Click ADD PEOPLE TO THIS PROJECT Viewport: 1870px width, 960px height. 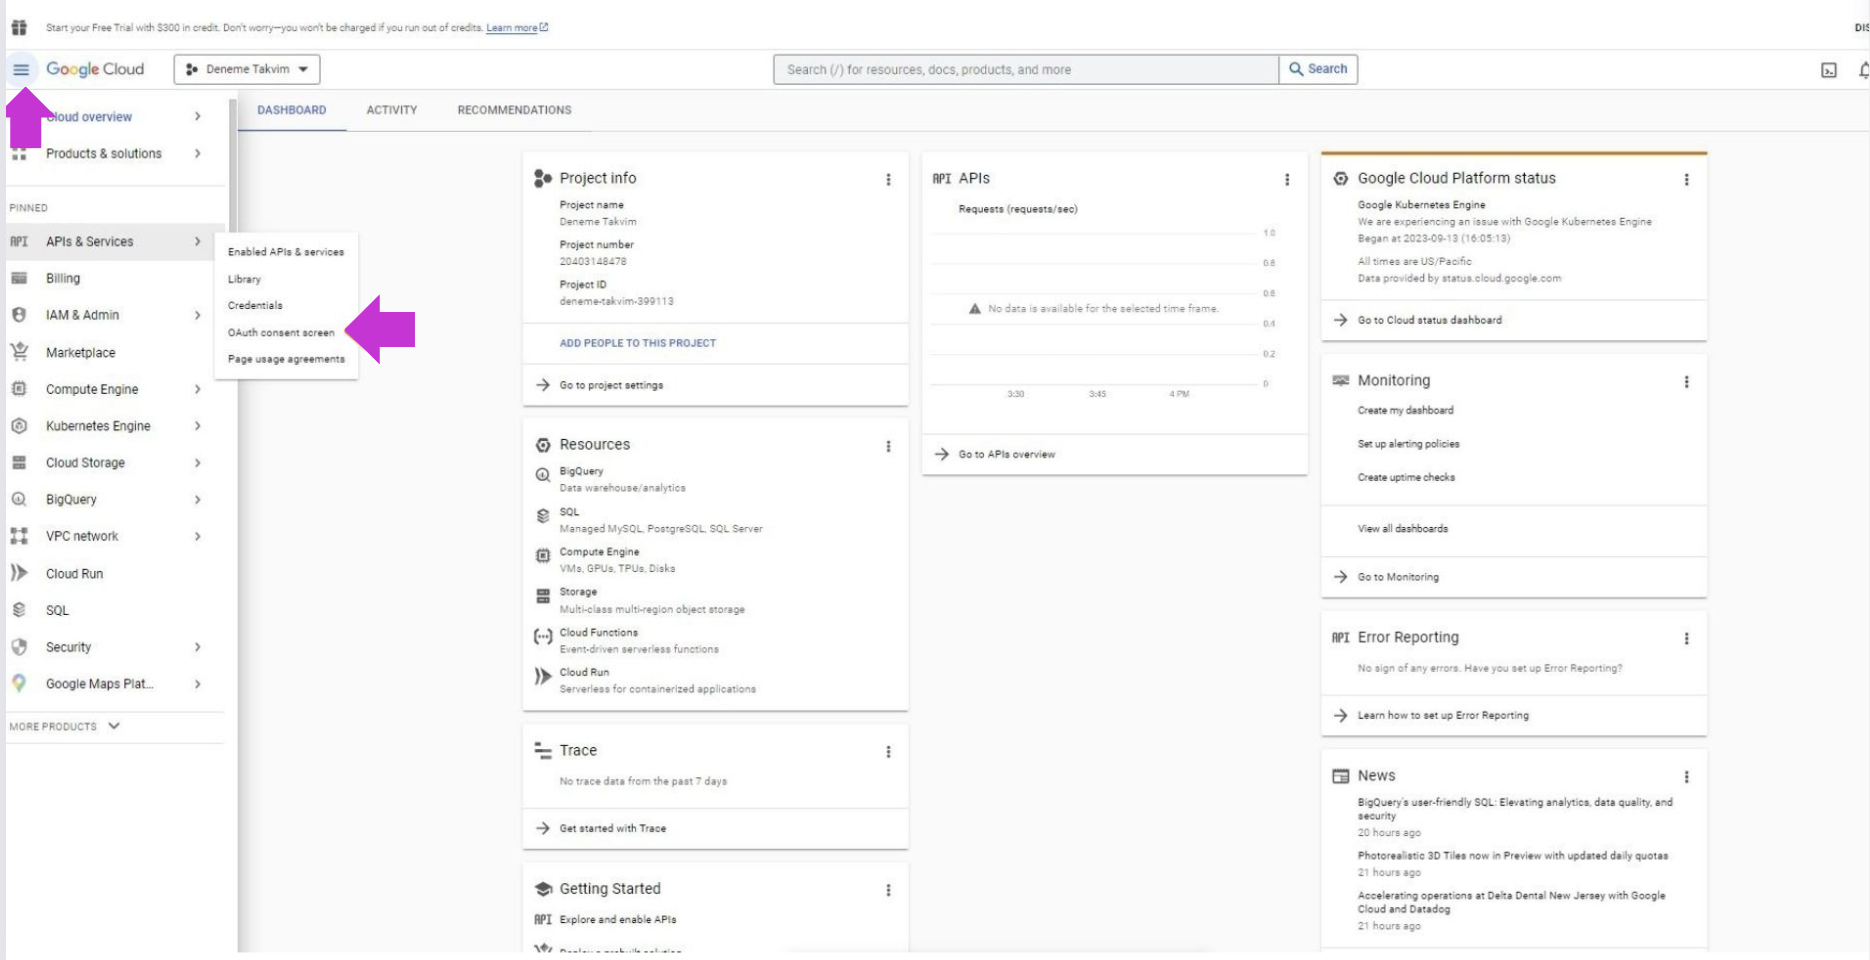pos(638,343)
